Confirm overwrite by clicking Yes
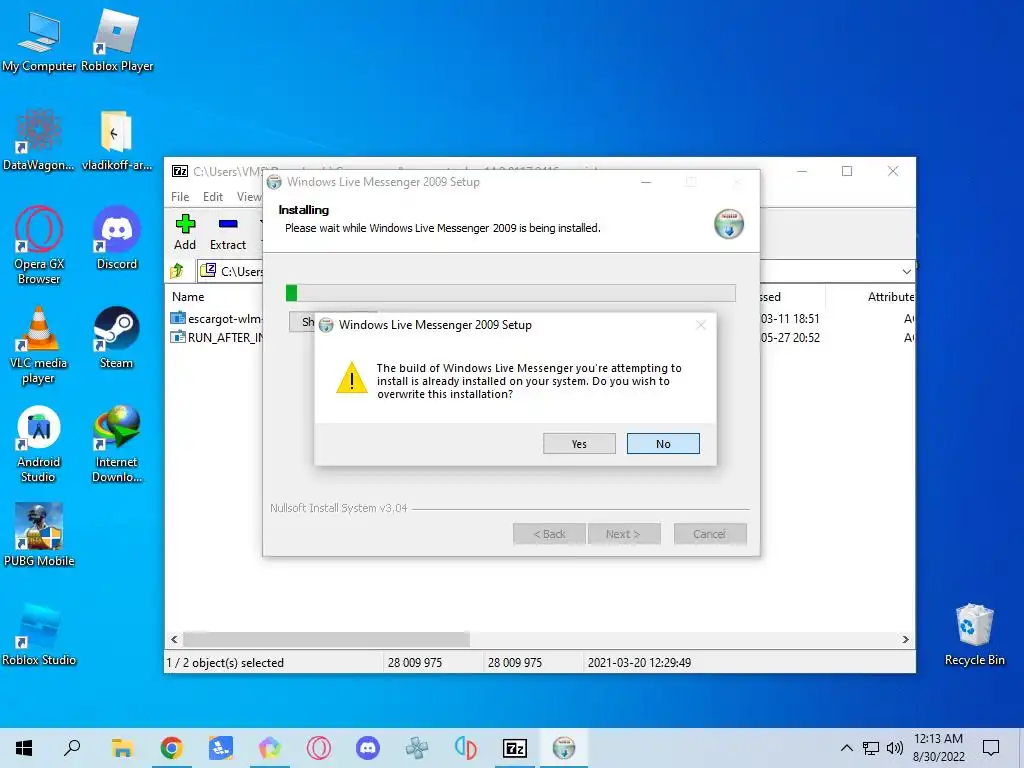This screenshot has height=768, width=1024. point(579,443)
